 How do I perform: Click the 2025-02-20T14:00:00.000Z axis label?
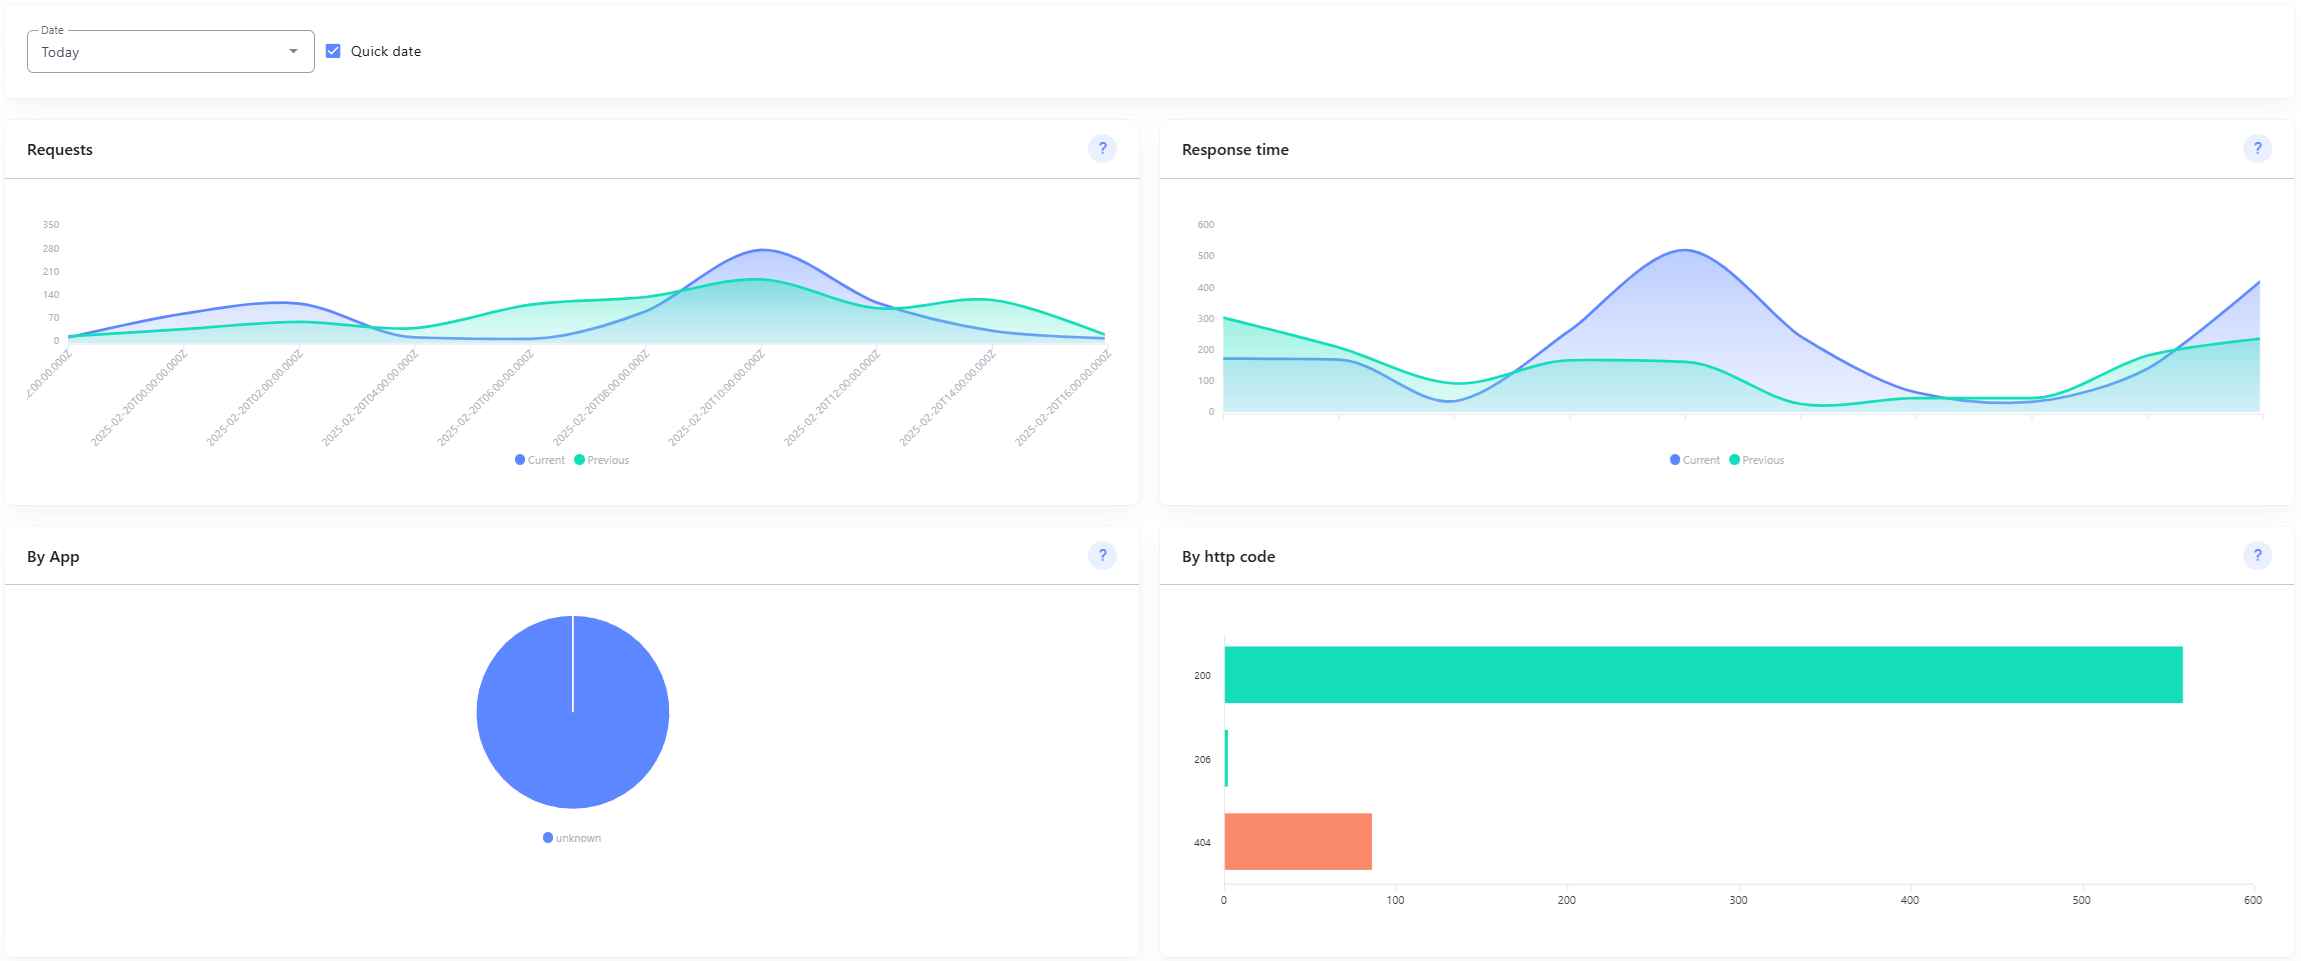click(x=948, y=398)
